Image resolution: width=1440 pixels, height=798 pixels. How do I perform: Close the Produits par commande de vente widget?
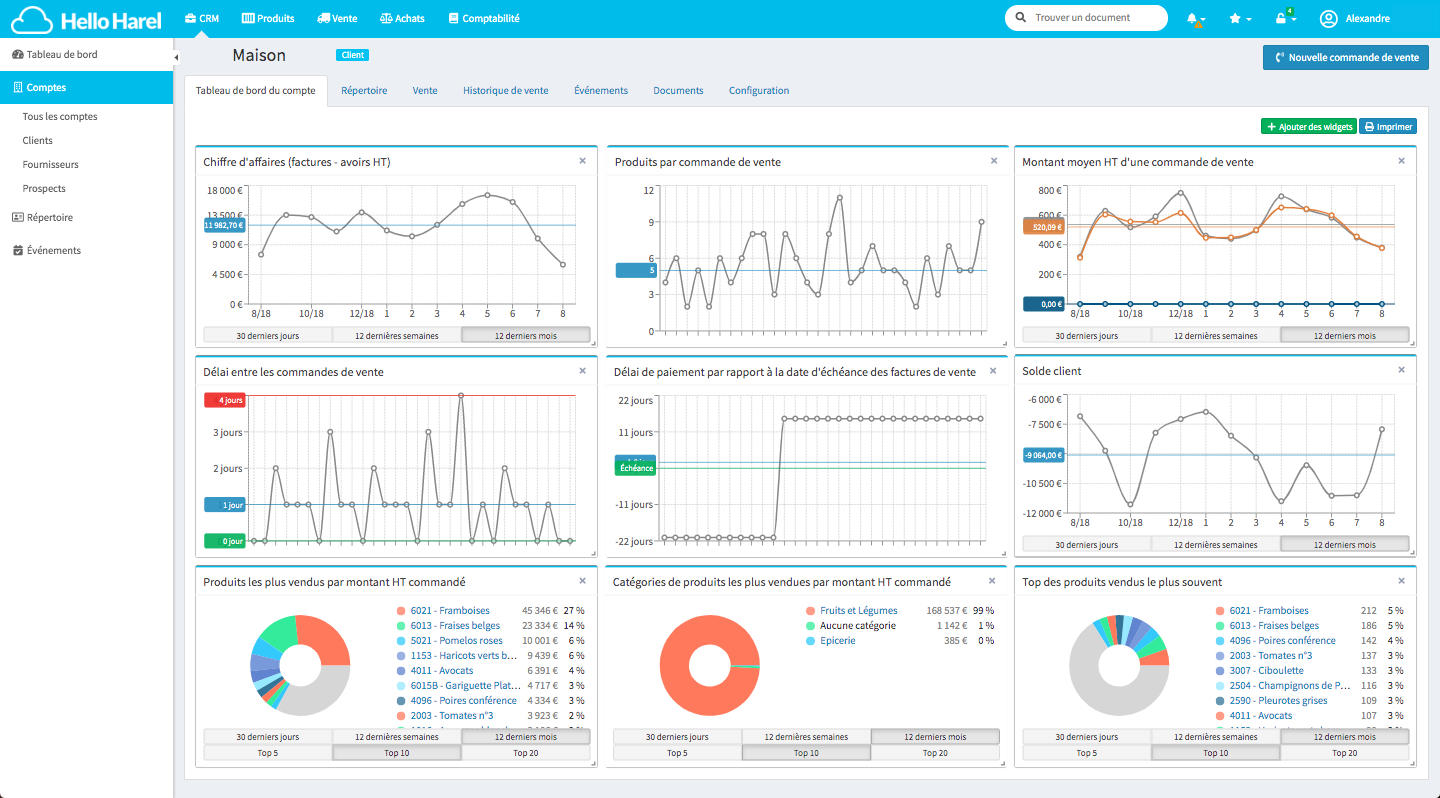click(x=994, y=161)
